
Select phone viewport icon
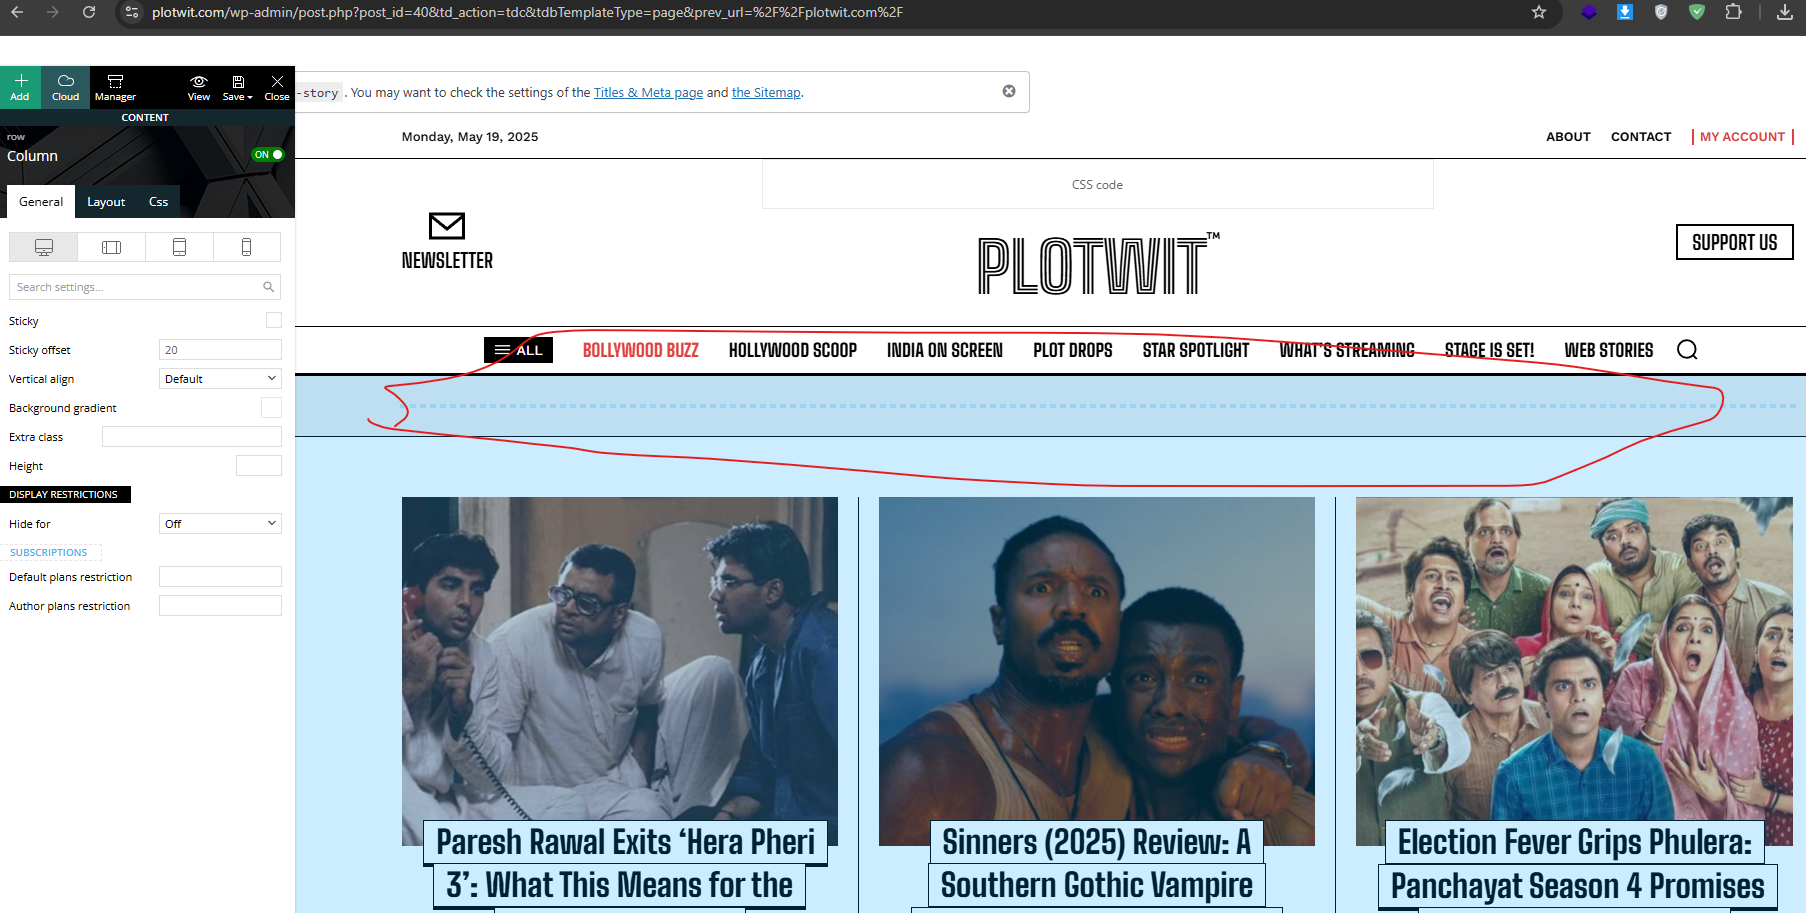[x=246, y=247]
